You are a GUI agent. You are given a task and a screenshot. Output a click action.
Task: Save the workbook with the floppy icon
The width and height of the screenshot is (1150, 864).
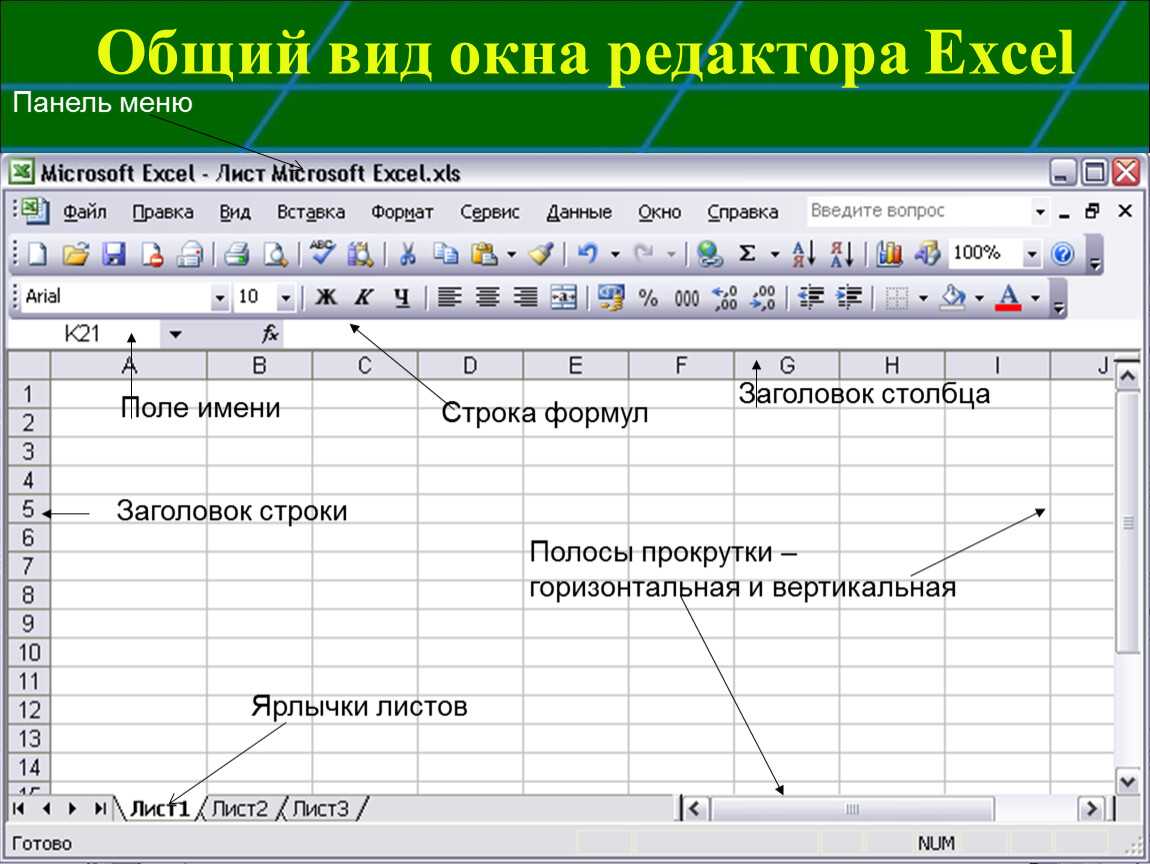click(x=114, y=255)
